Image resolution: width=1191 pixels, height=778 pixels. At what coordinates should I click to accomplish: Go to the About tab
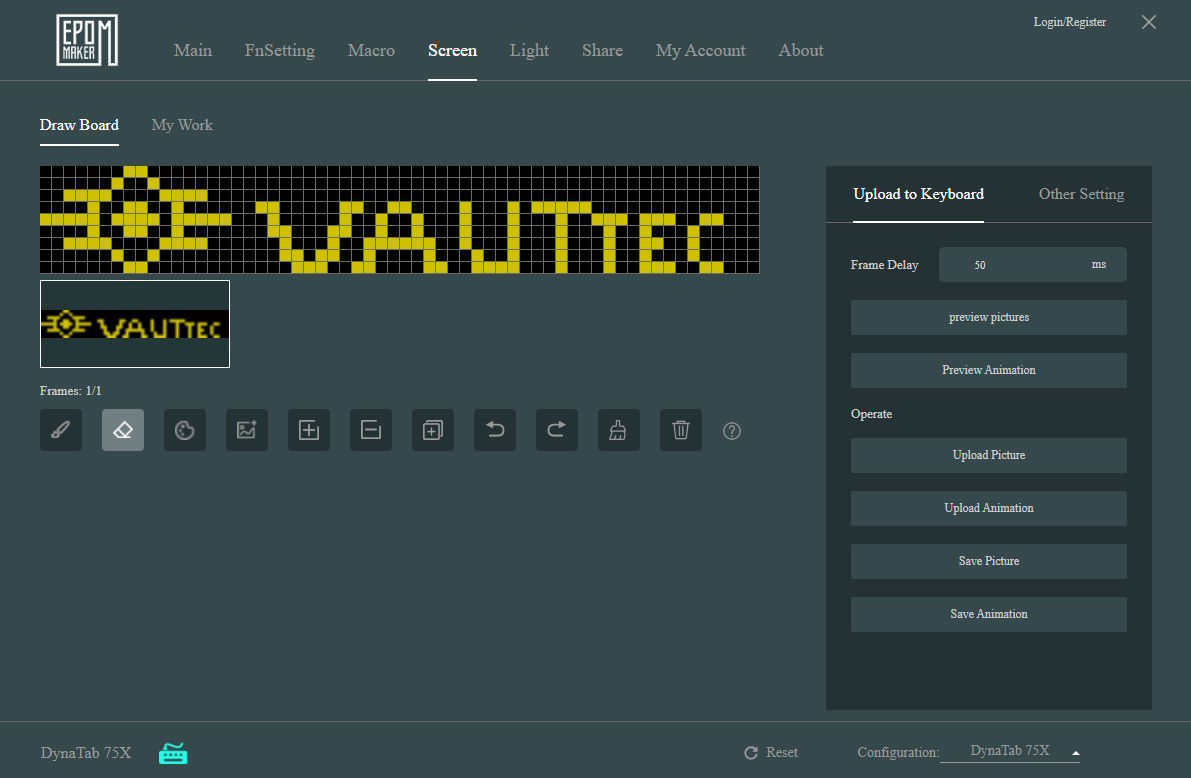tap(801, 50)
